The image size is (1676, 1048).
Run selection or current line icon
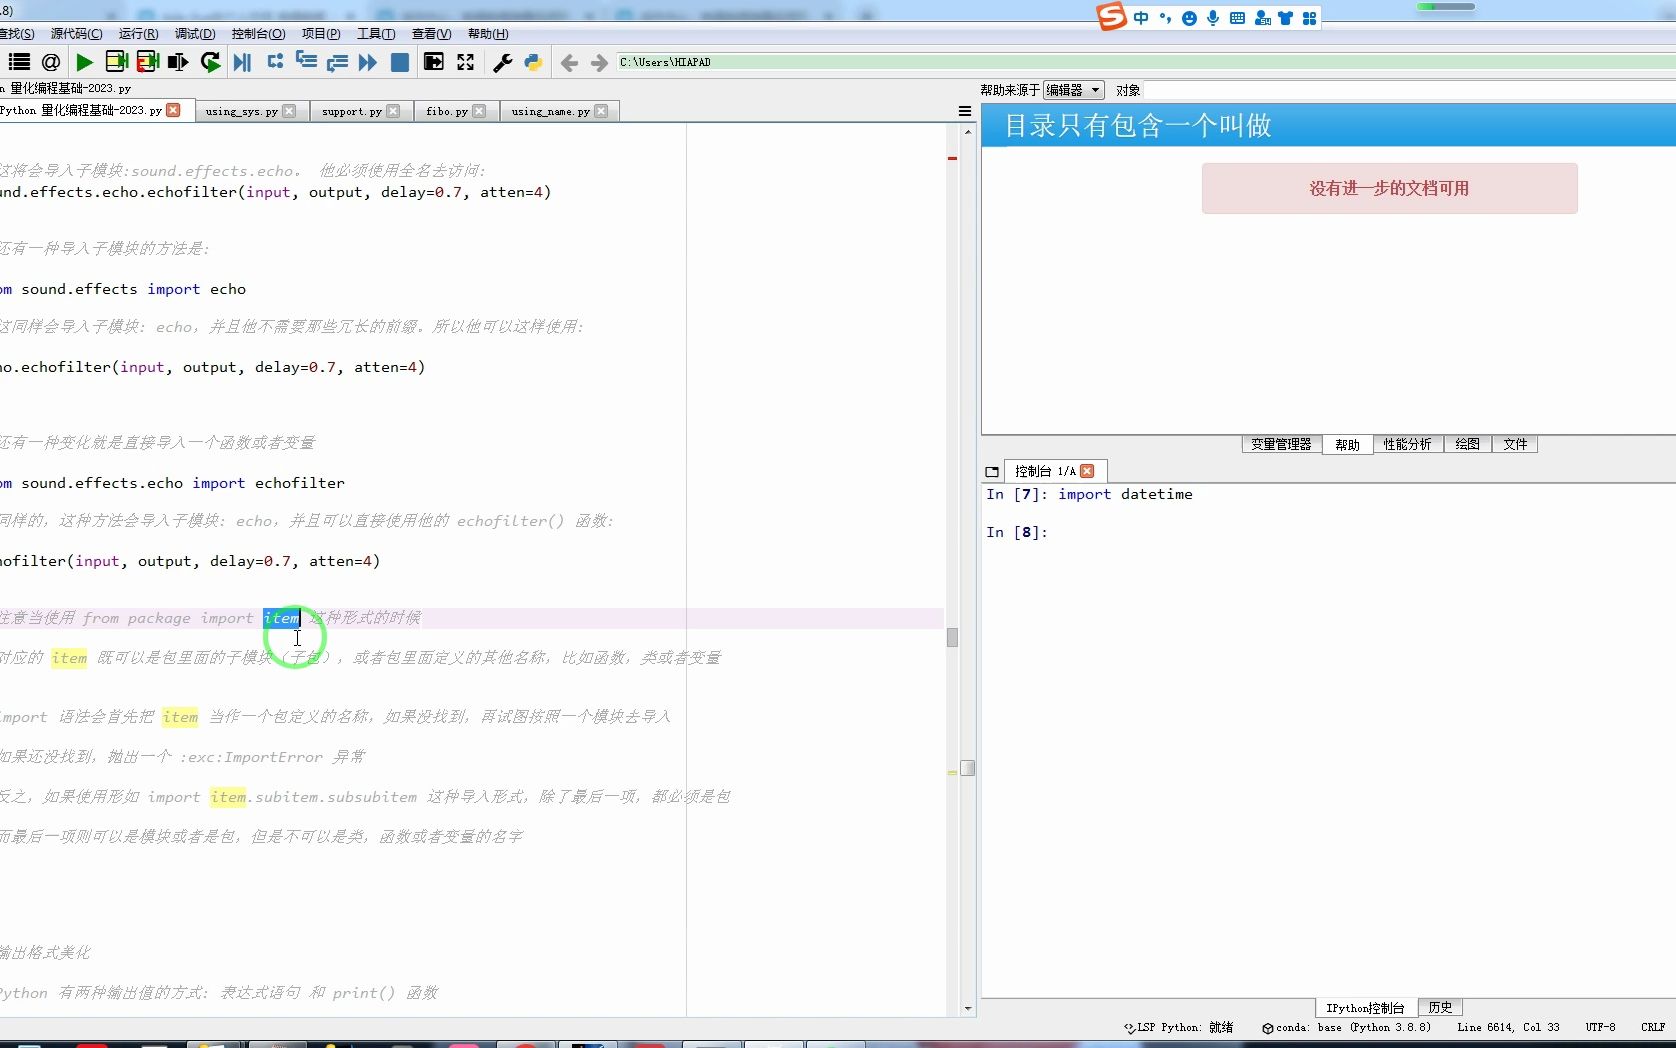coord(178,62)
